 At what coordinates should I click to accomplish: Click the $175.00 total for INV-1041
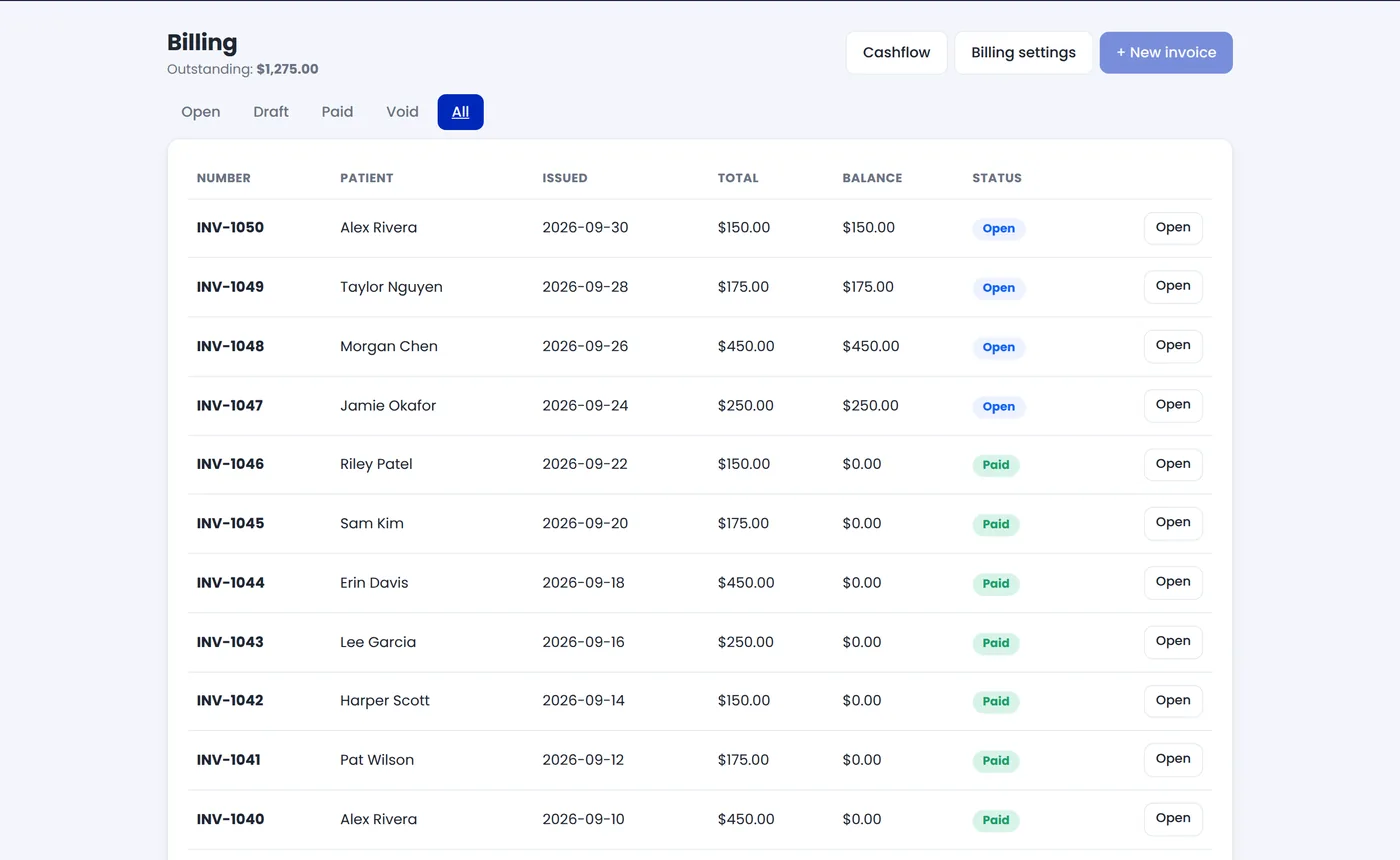pyautogui.click(x=744, y=760)
